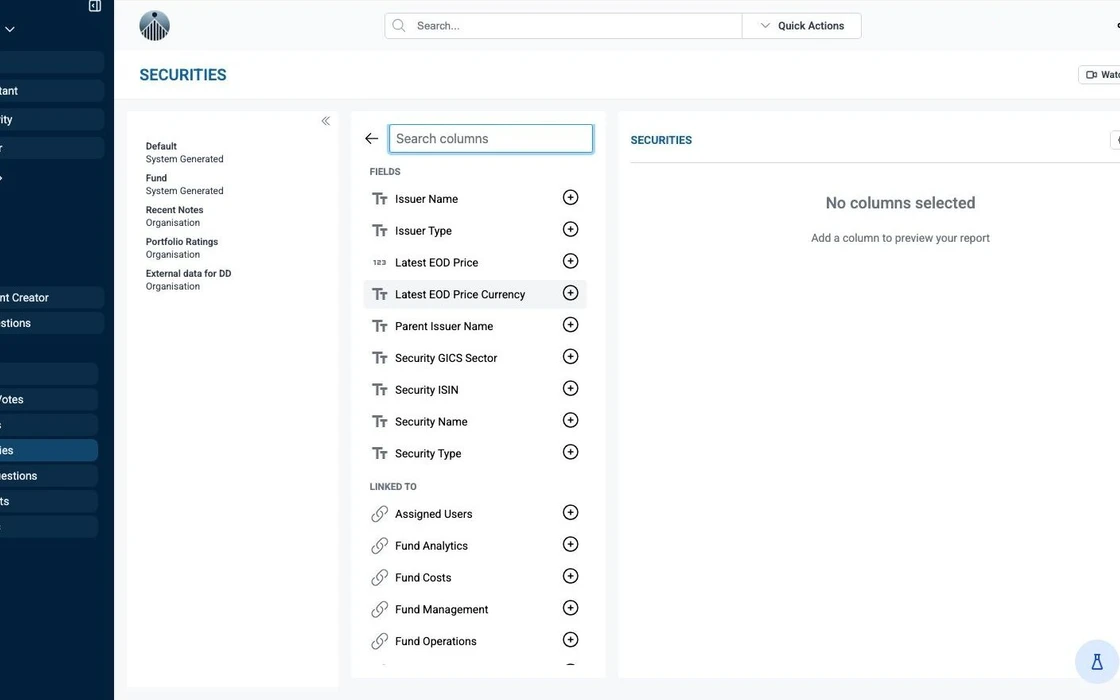Add the Fund Operations linked column
The height and width of the screenshot is (700, 1120).
pos(570,640)
